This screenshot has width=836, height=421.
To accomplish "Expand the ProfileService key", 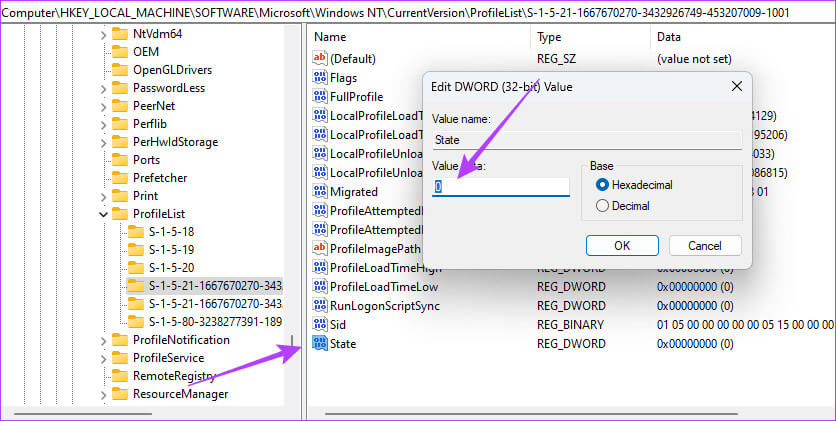I will (103, 359).
